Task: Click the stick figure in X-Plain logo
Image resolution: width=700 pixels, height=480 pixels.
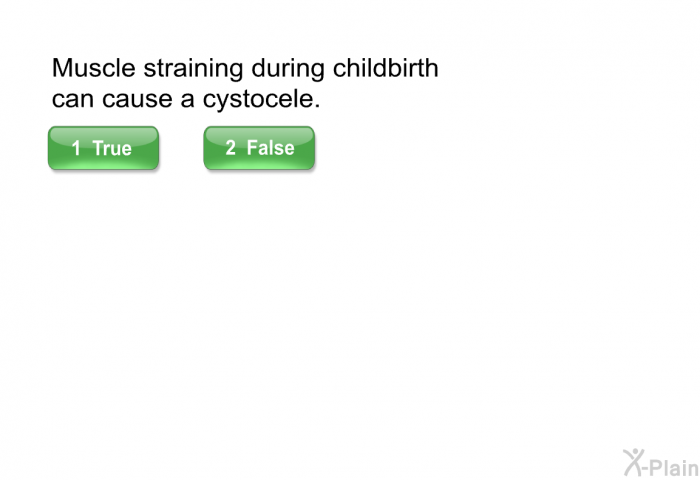Action: click(x=633, y=462)
